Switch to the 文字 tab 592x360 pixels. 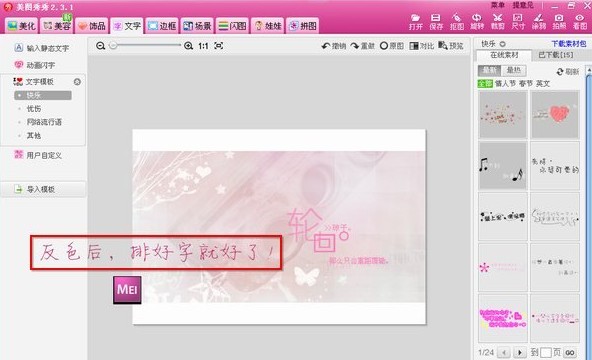[127, 26]
